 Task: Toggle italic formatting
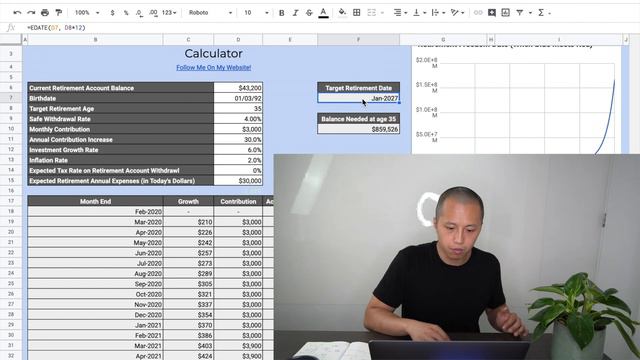tap(295, 13)
